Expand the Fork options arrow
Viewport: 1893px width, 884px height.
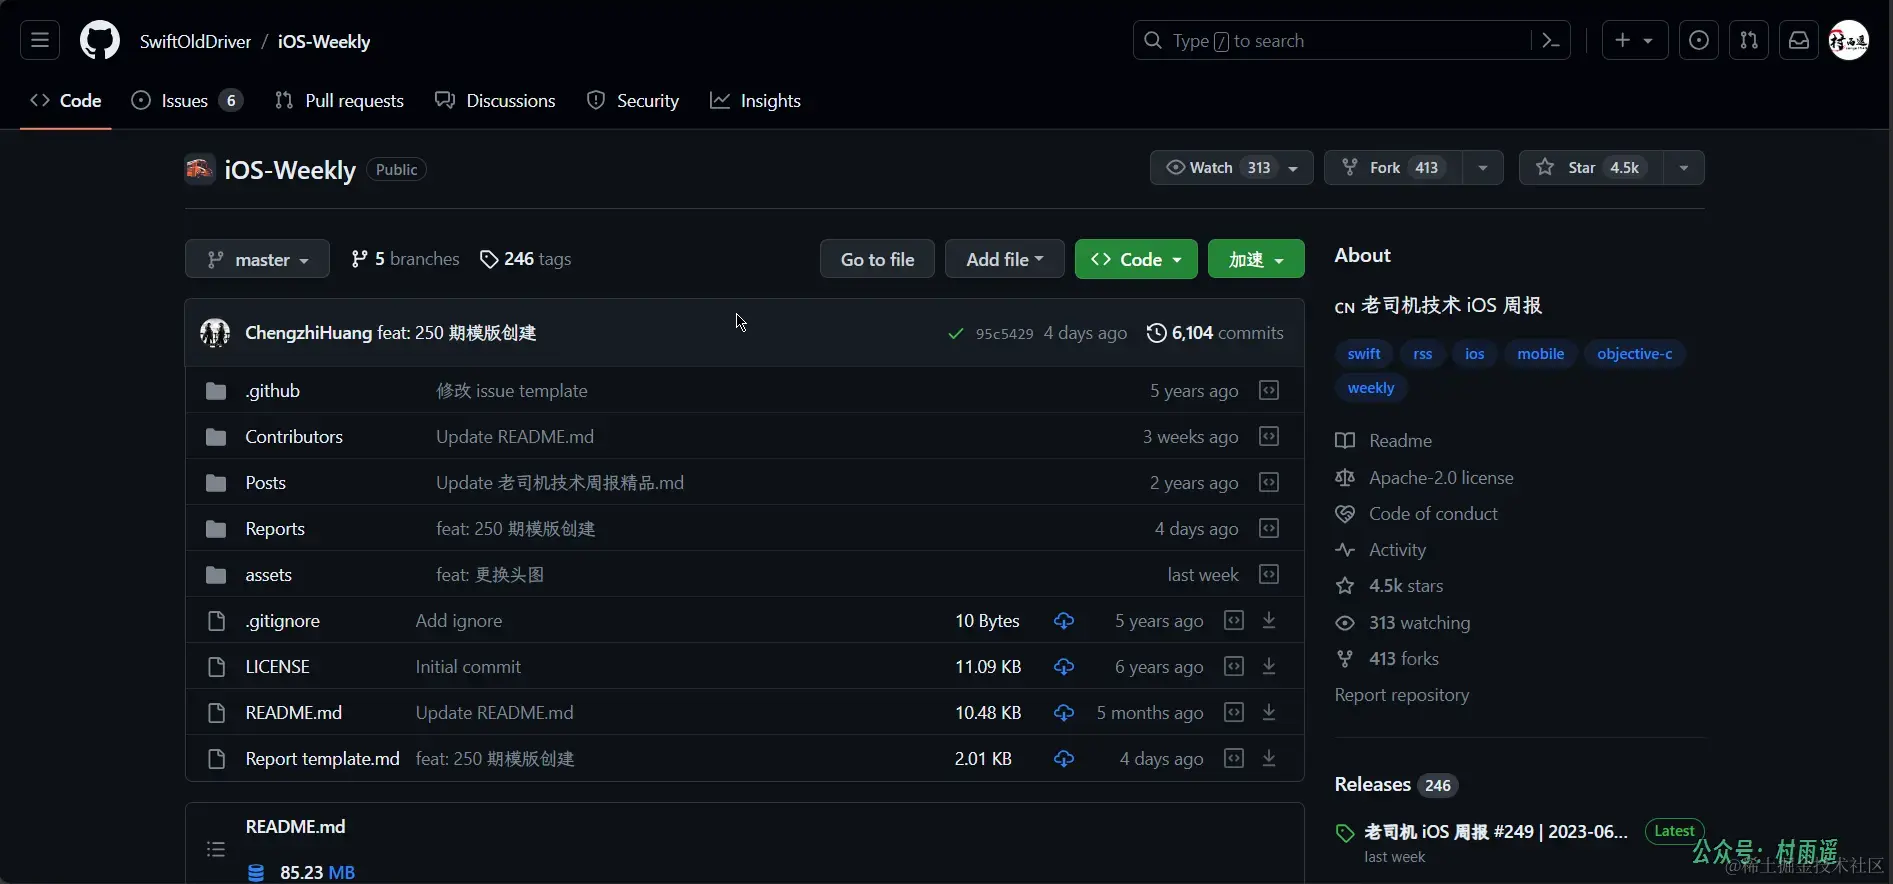1483,168
